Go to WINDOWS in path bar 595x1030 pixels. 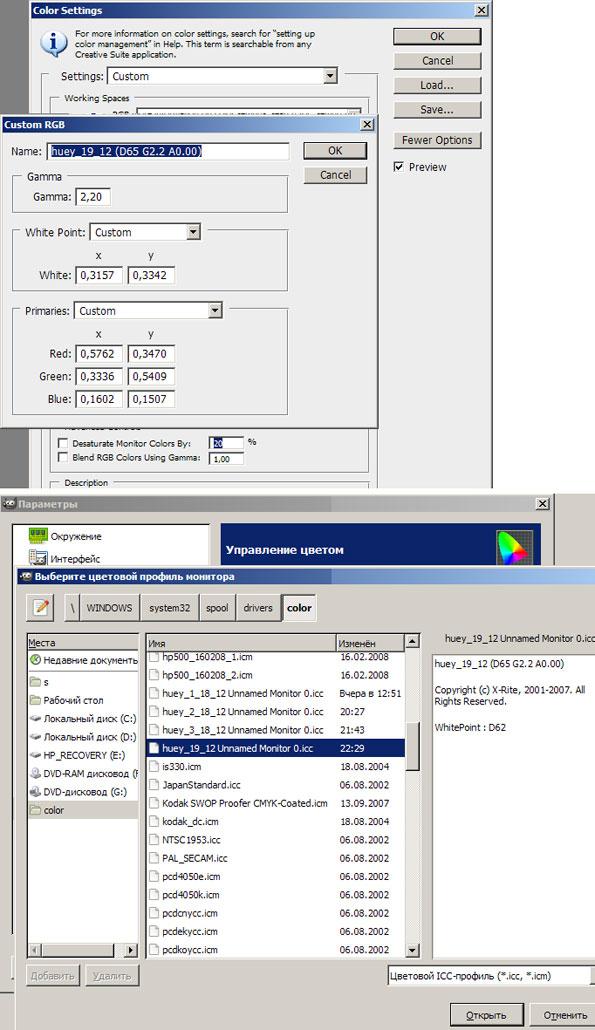point(109,608)
